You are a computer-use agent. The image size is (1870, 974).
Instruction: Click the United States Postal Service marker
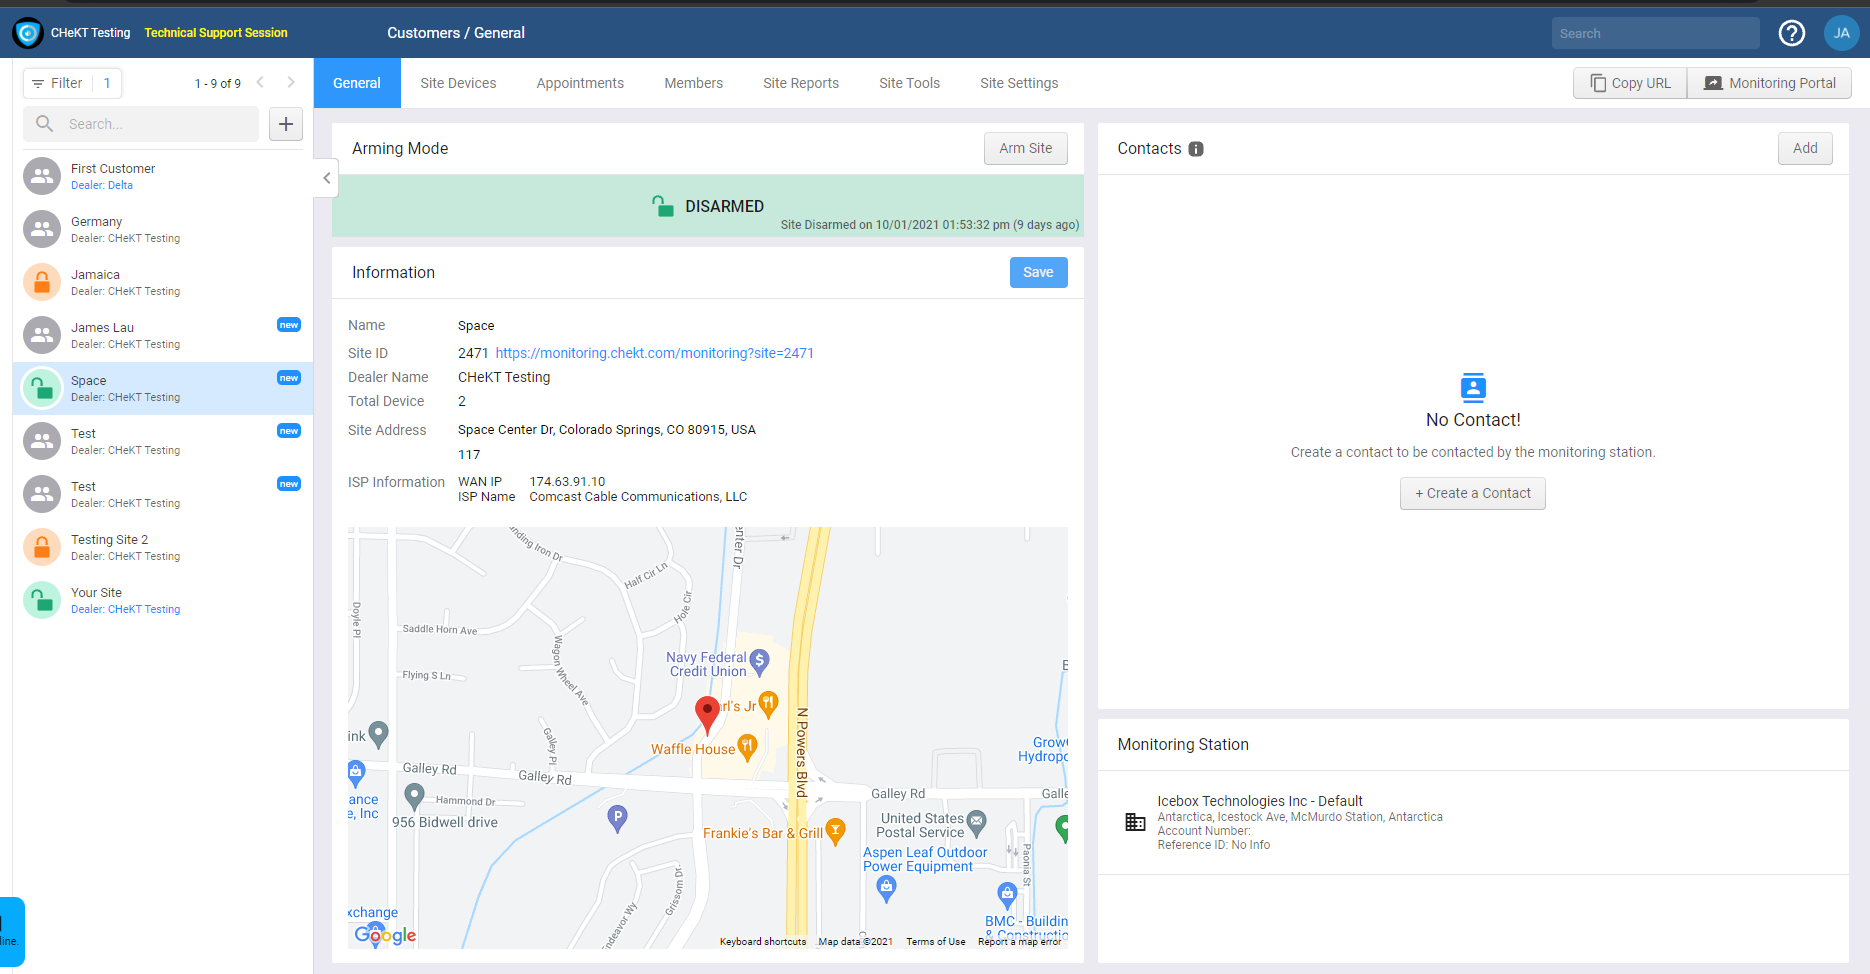(x=977, y=822)
